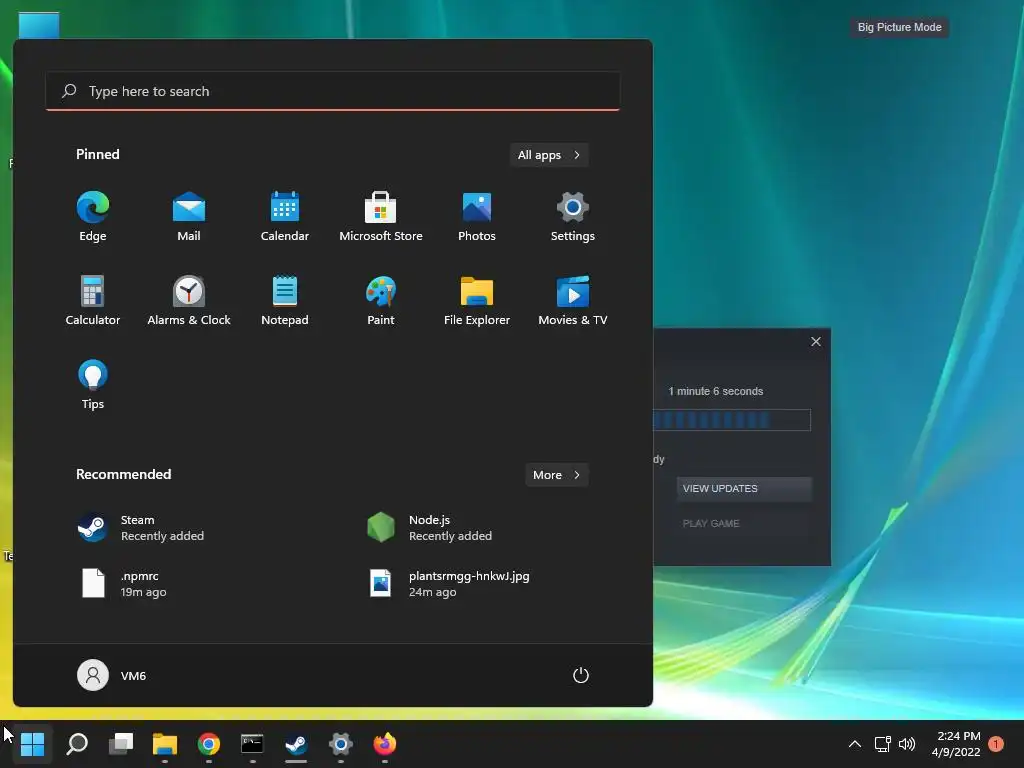Image resolution: width=1024 pixels, height=768 pixels.
Task: Switch to Firefox on the taskbar
Action: [x=385, y=744]
